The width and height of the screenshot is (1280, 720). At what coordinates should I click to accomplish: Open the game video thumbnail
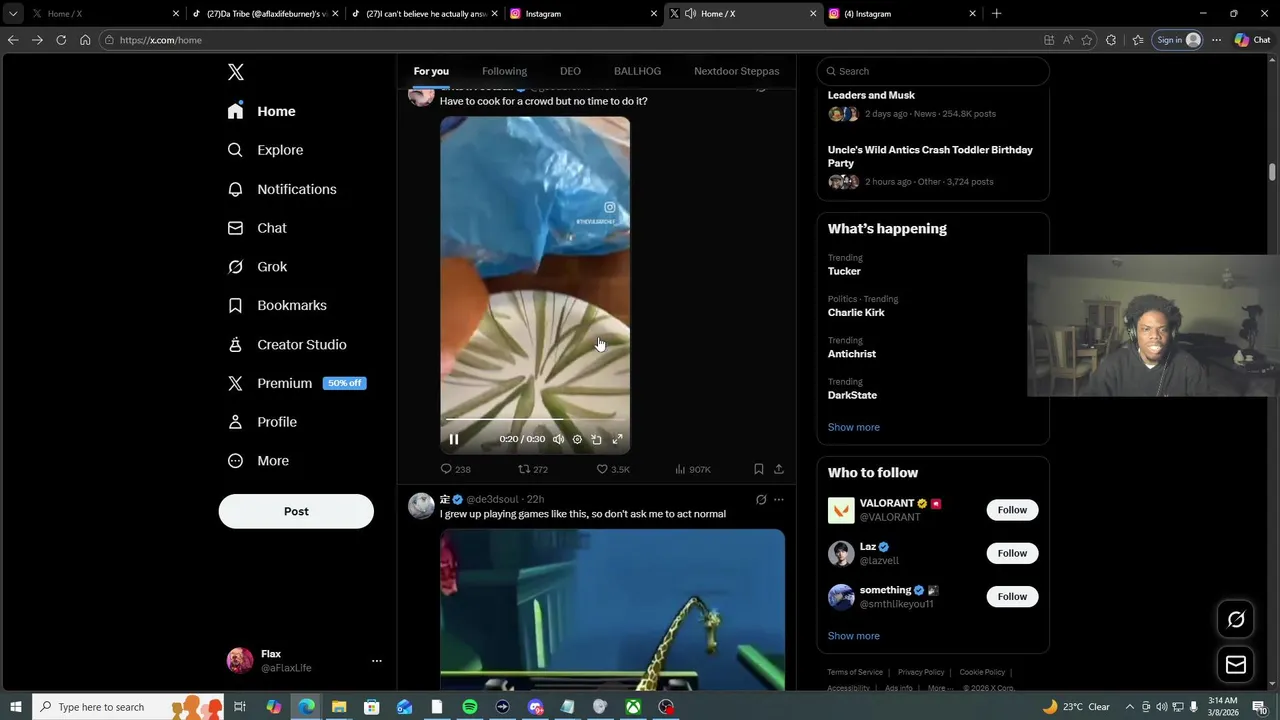(612, 609)
